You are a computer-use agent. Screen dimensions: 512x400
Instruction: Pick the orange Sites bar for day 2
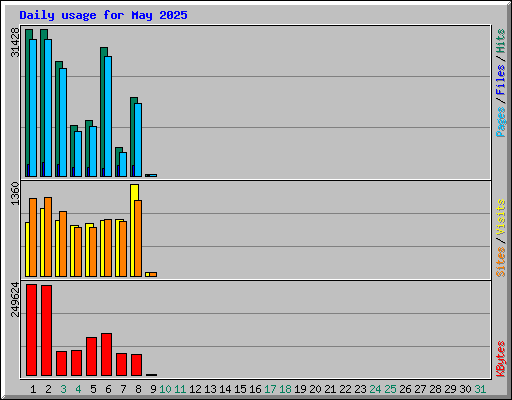tap(48, 237)
